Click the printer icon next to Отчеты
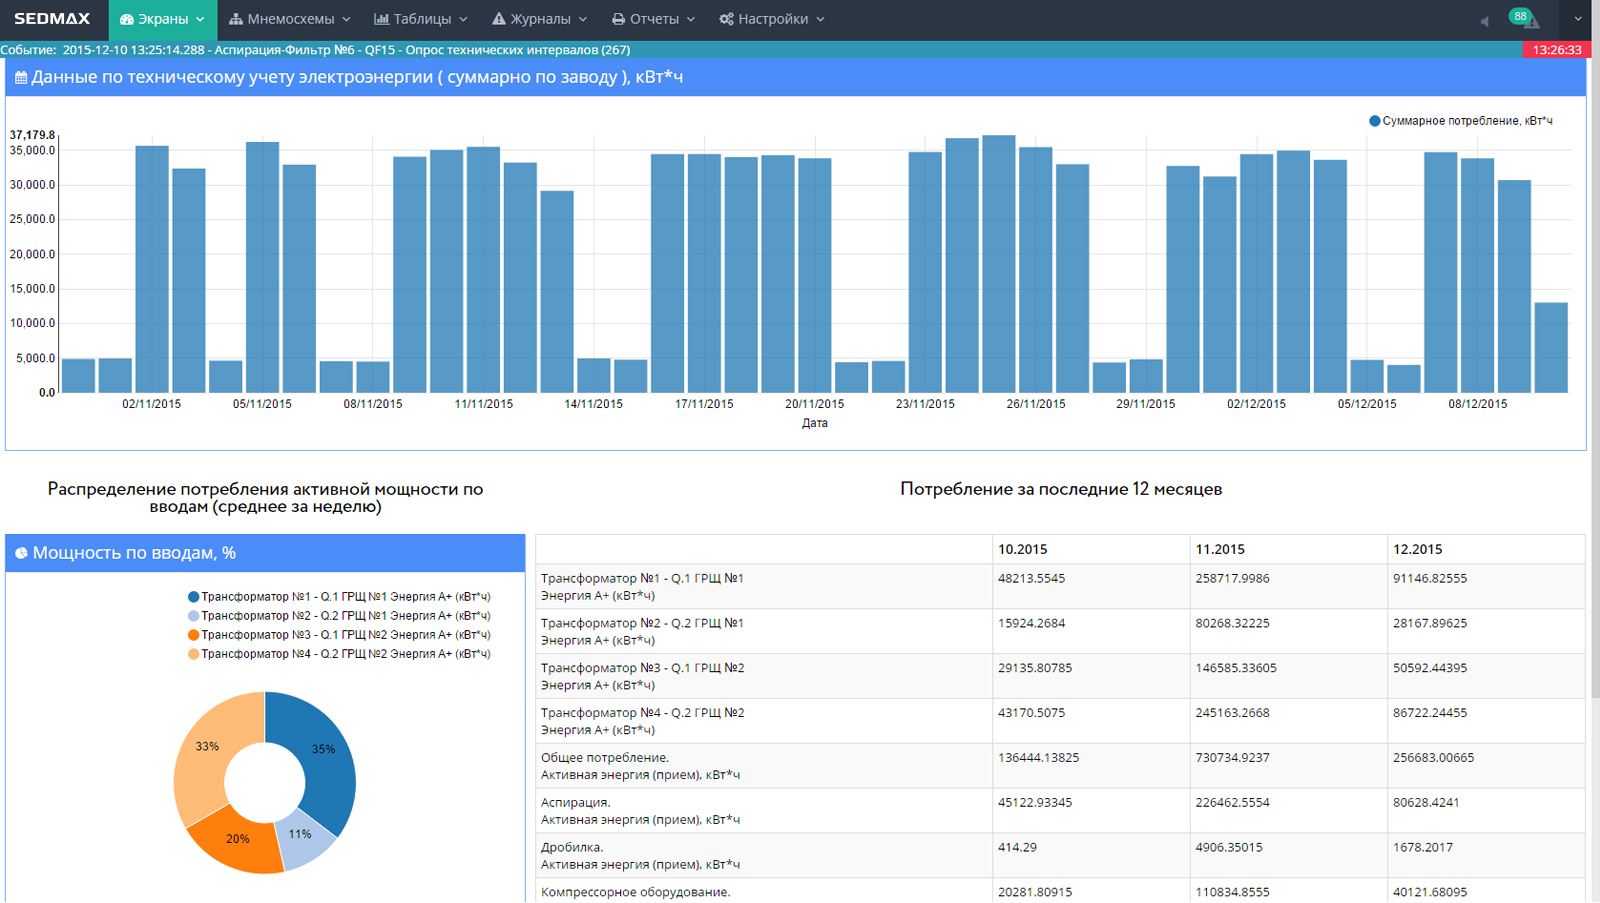 tap(618, 19)
